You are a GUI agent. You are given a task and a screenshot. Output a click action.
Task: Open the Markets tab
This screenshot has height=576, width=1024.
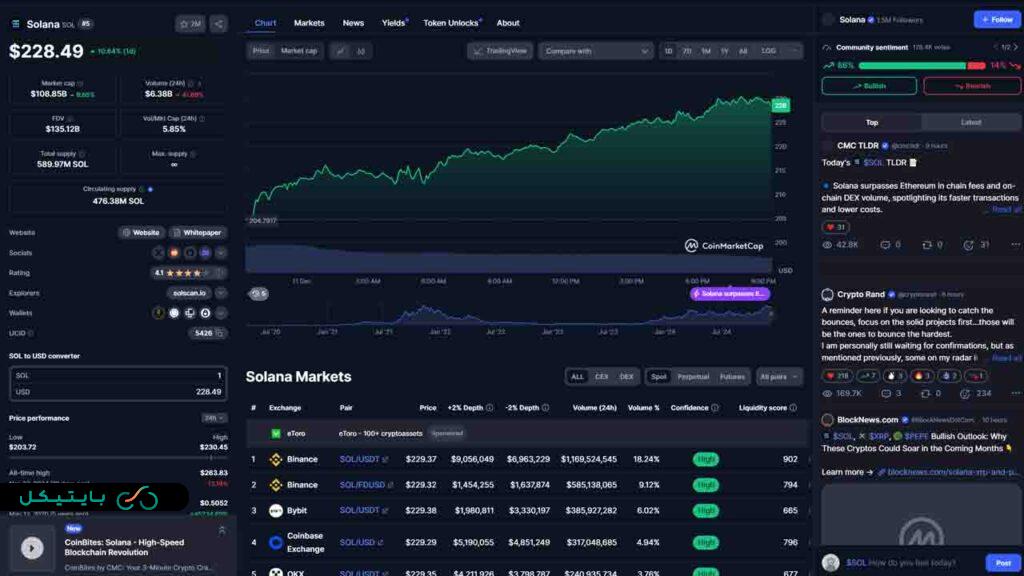click(x=309, y=23)
